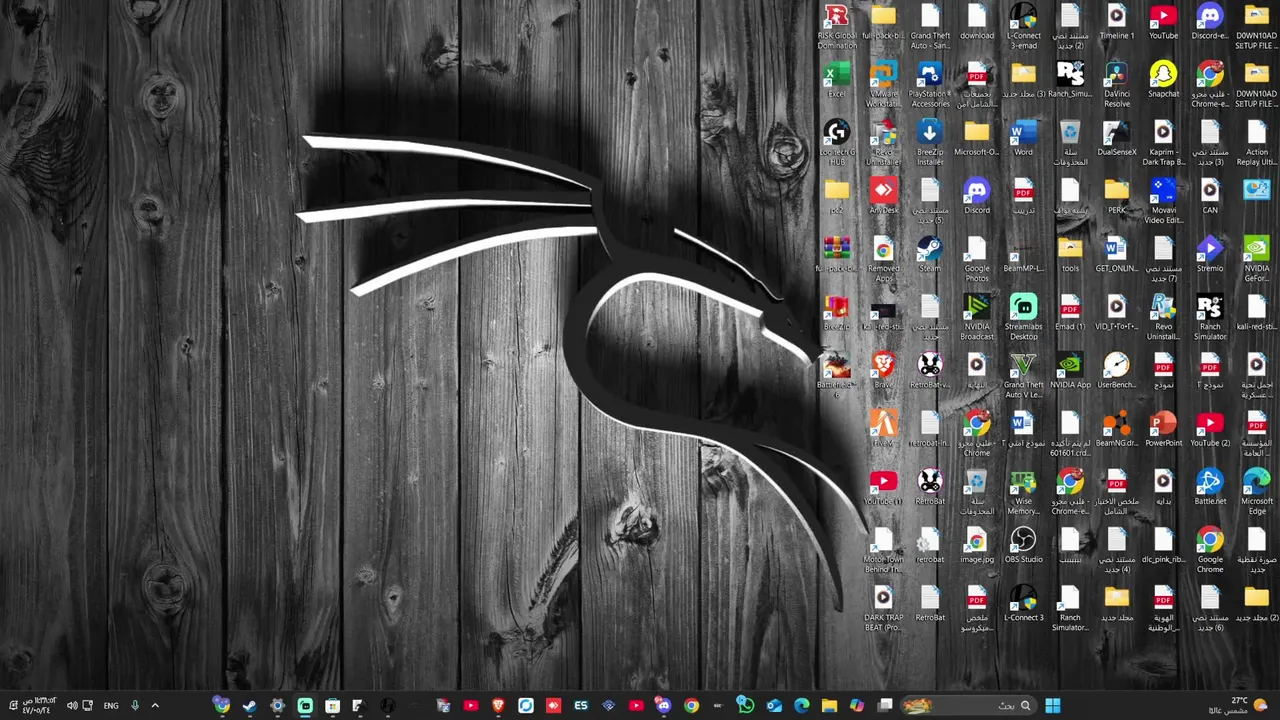1280x720 pixels.
Task: Open weather widget showing 27°C
Action: [1237, 706]
